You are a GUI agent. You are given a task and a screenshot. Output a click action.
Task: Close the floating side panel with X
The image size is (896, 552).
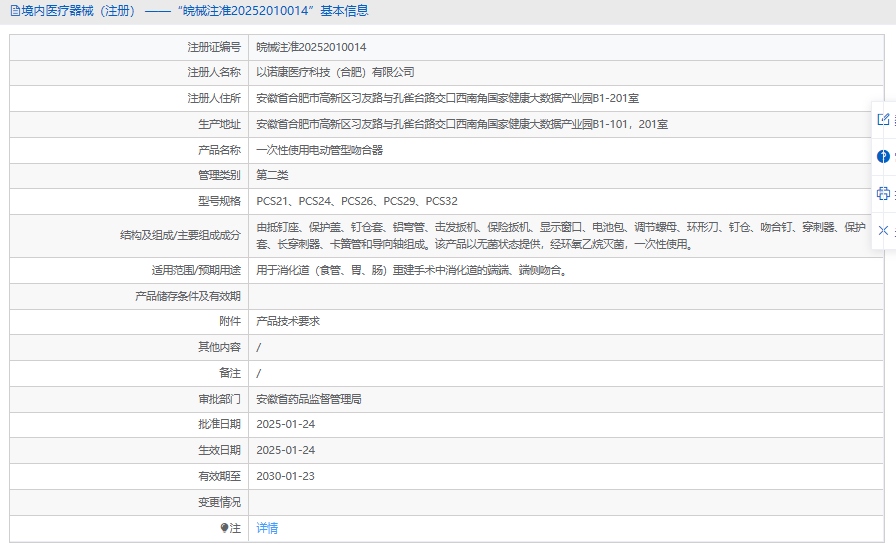[883, 230]
